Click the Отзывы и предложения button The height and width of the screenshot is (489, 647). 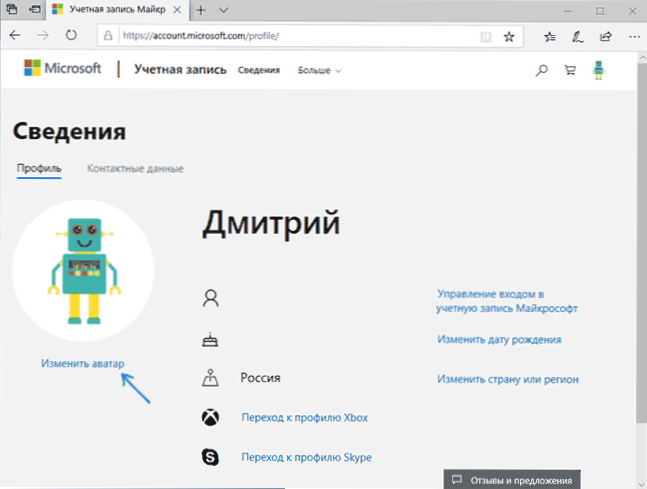[x=512, y=480]
